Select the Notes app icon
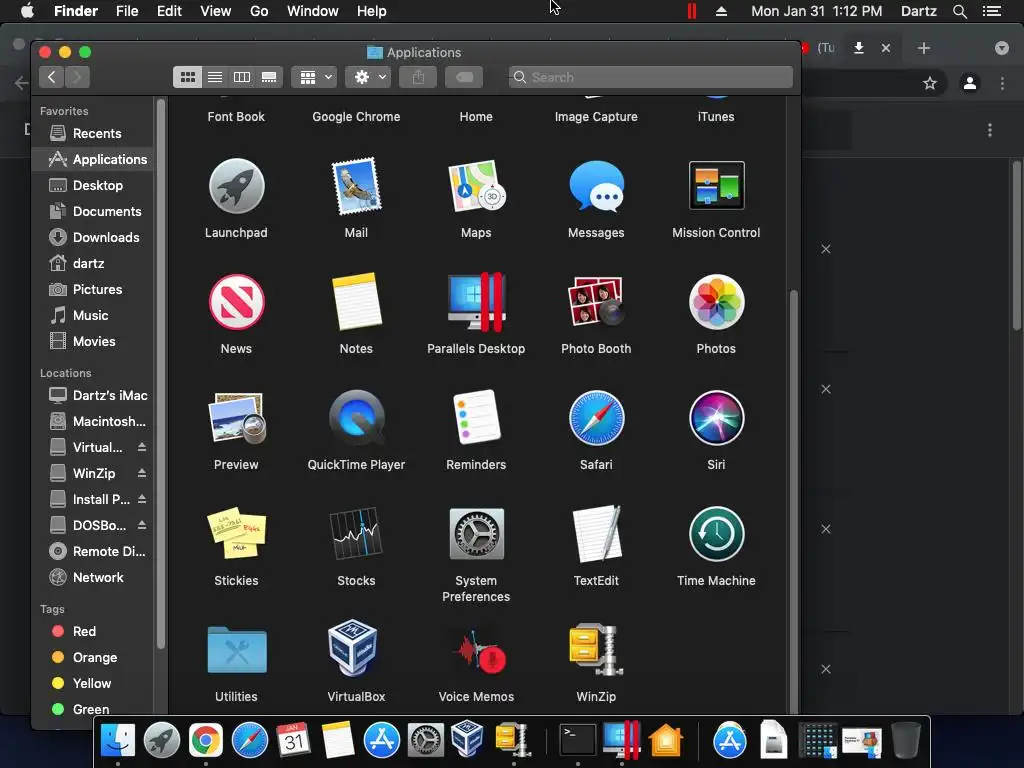This screenshot has height=768, width=1024. 356,302
